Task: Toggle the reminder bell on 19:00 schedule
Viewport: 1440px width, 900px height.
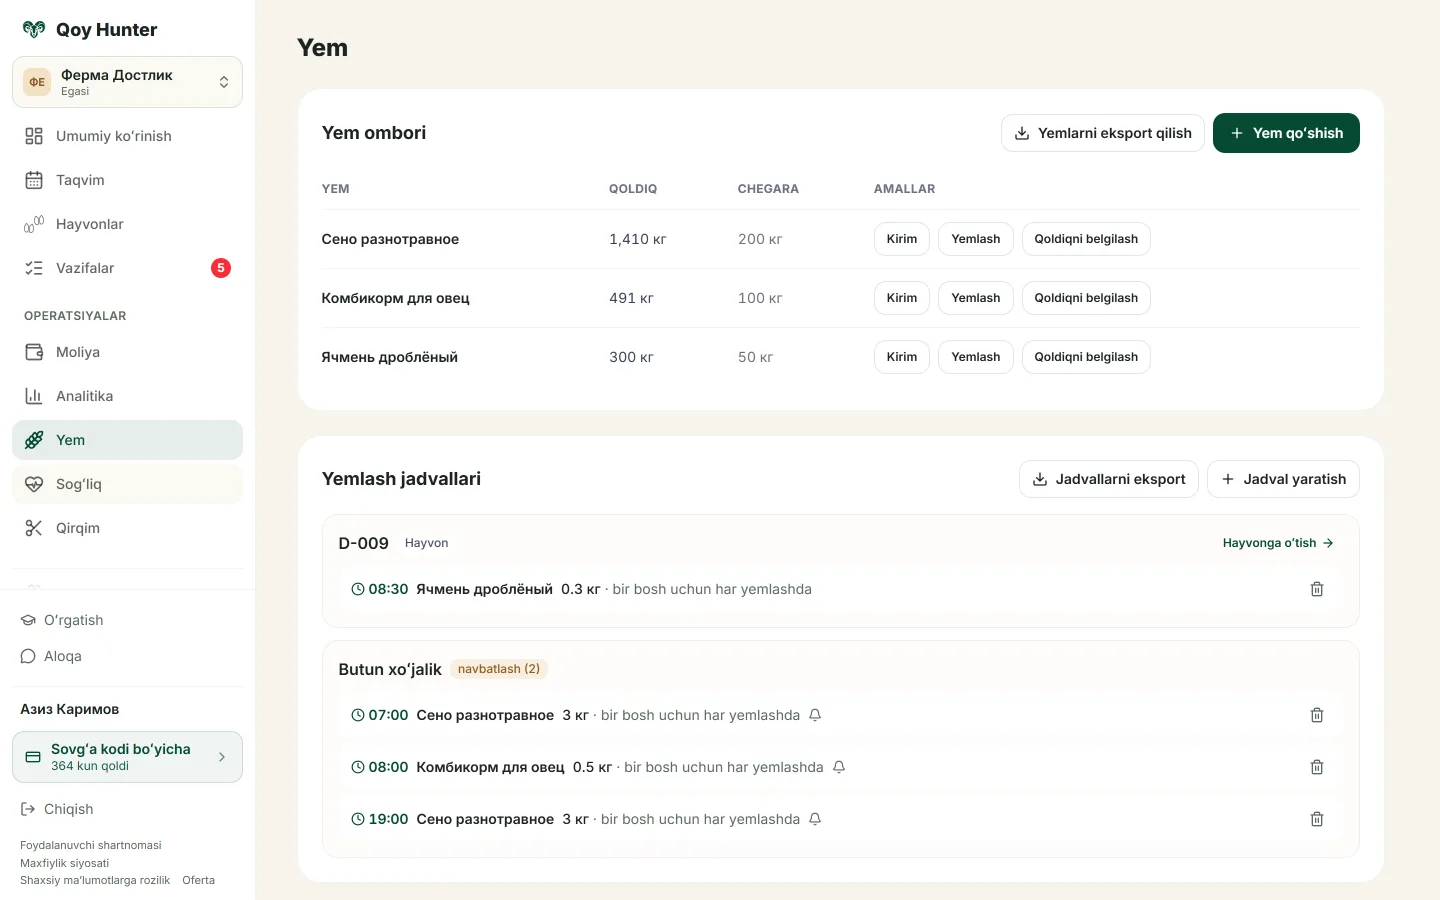Action: (815, 819)
